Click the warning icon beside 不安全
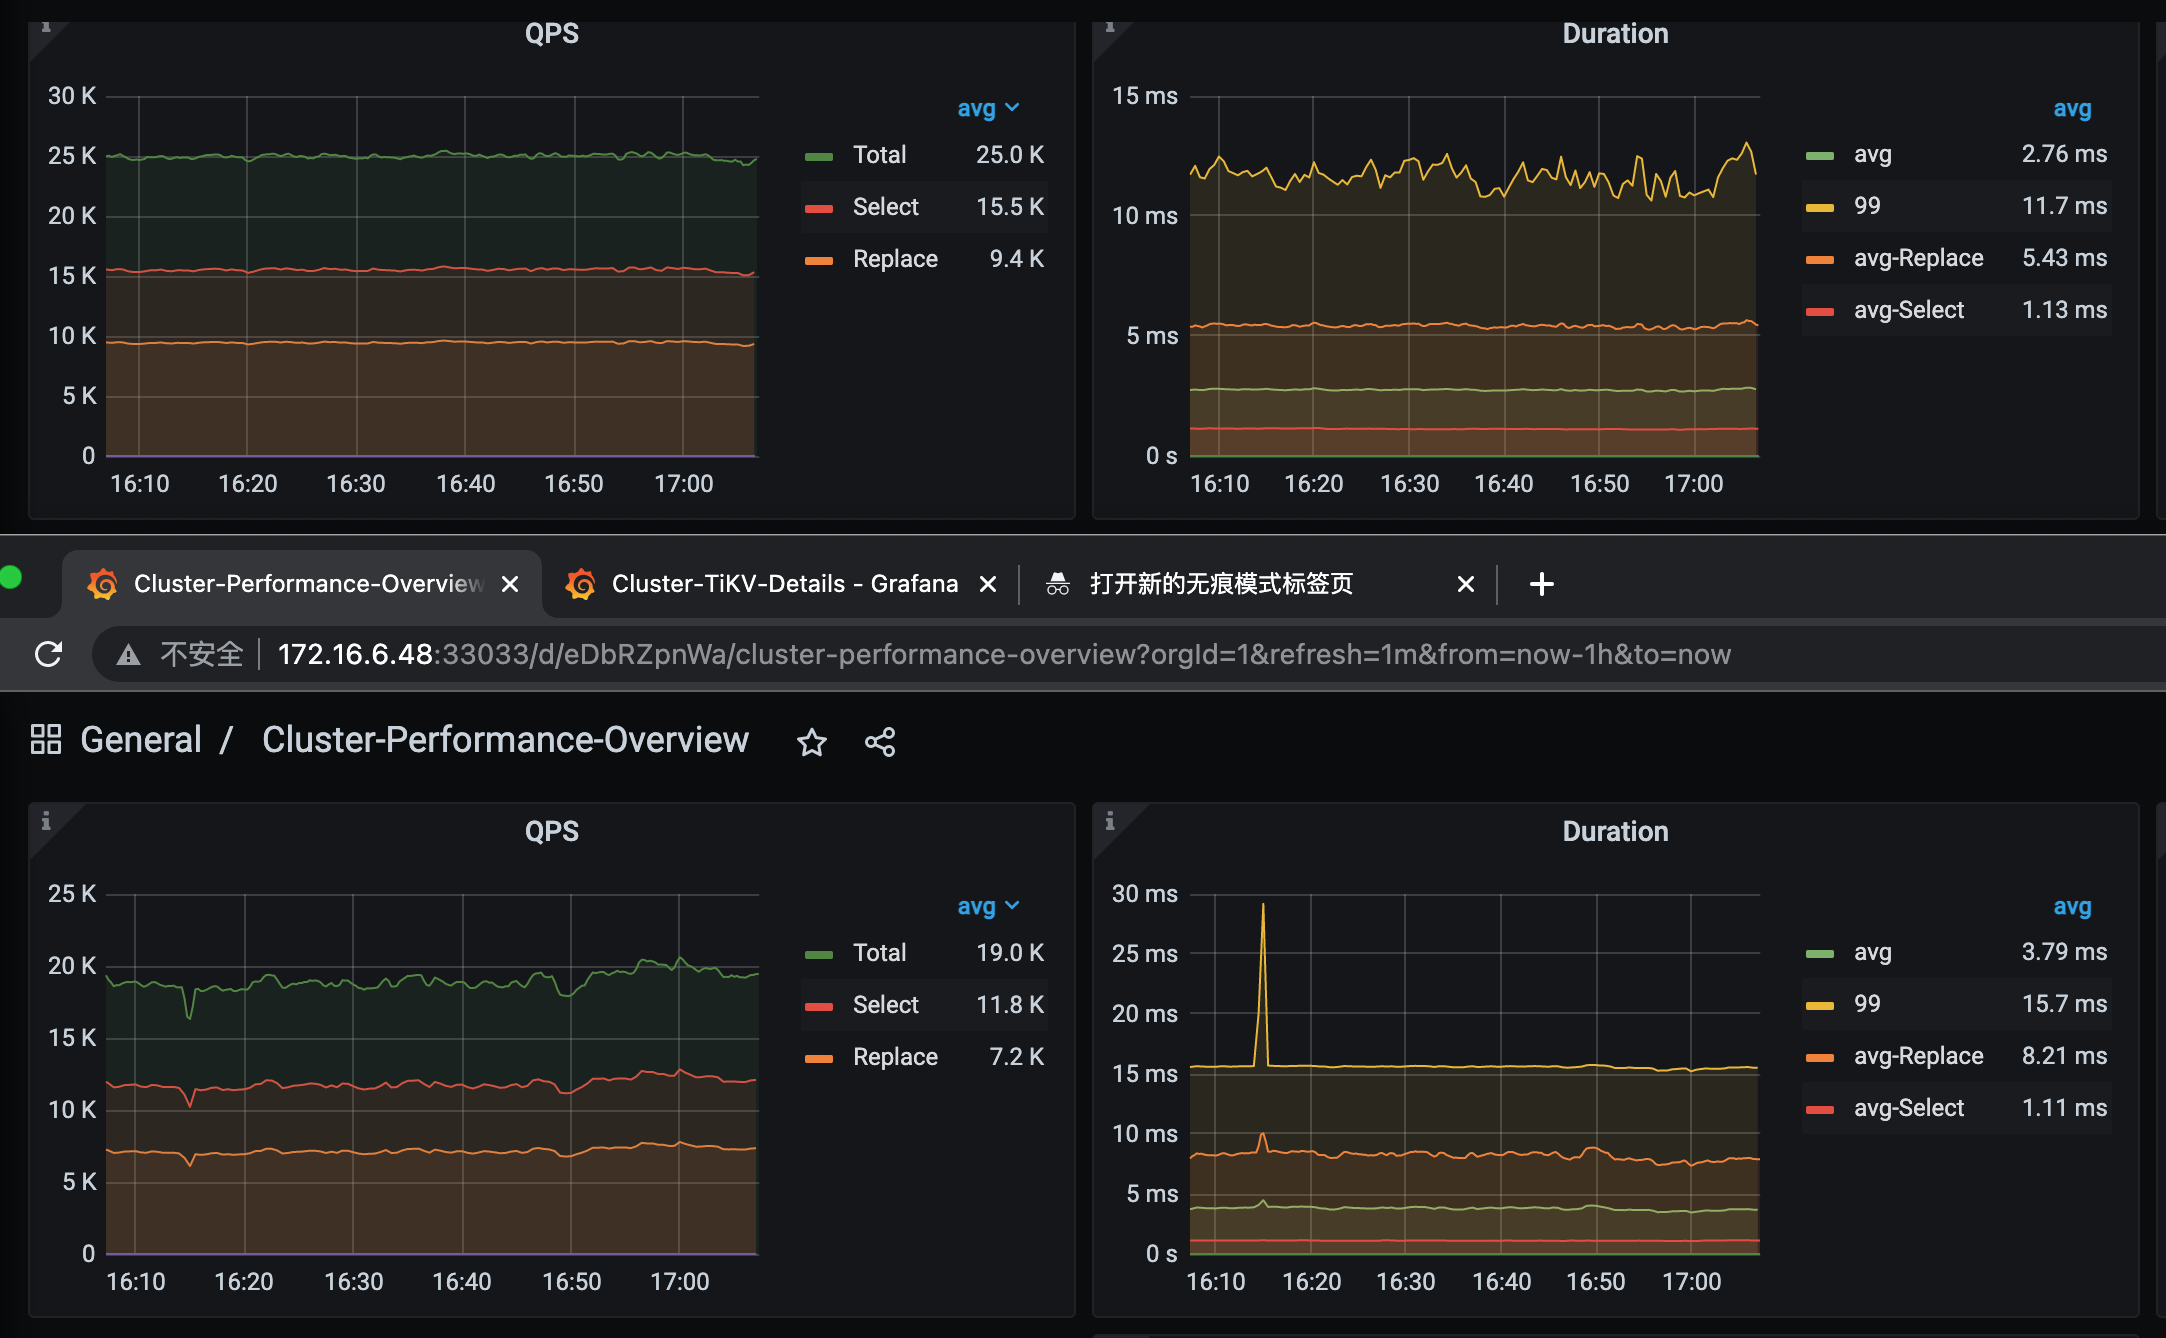Viewport: 2166px width, 1338px height. pyautogui.click(x=130, y=654)
